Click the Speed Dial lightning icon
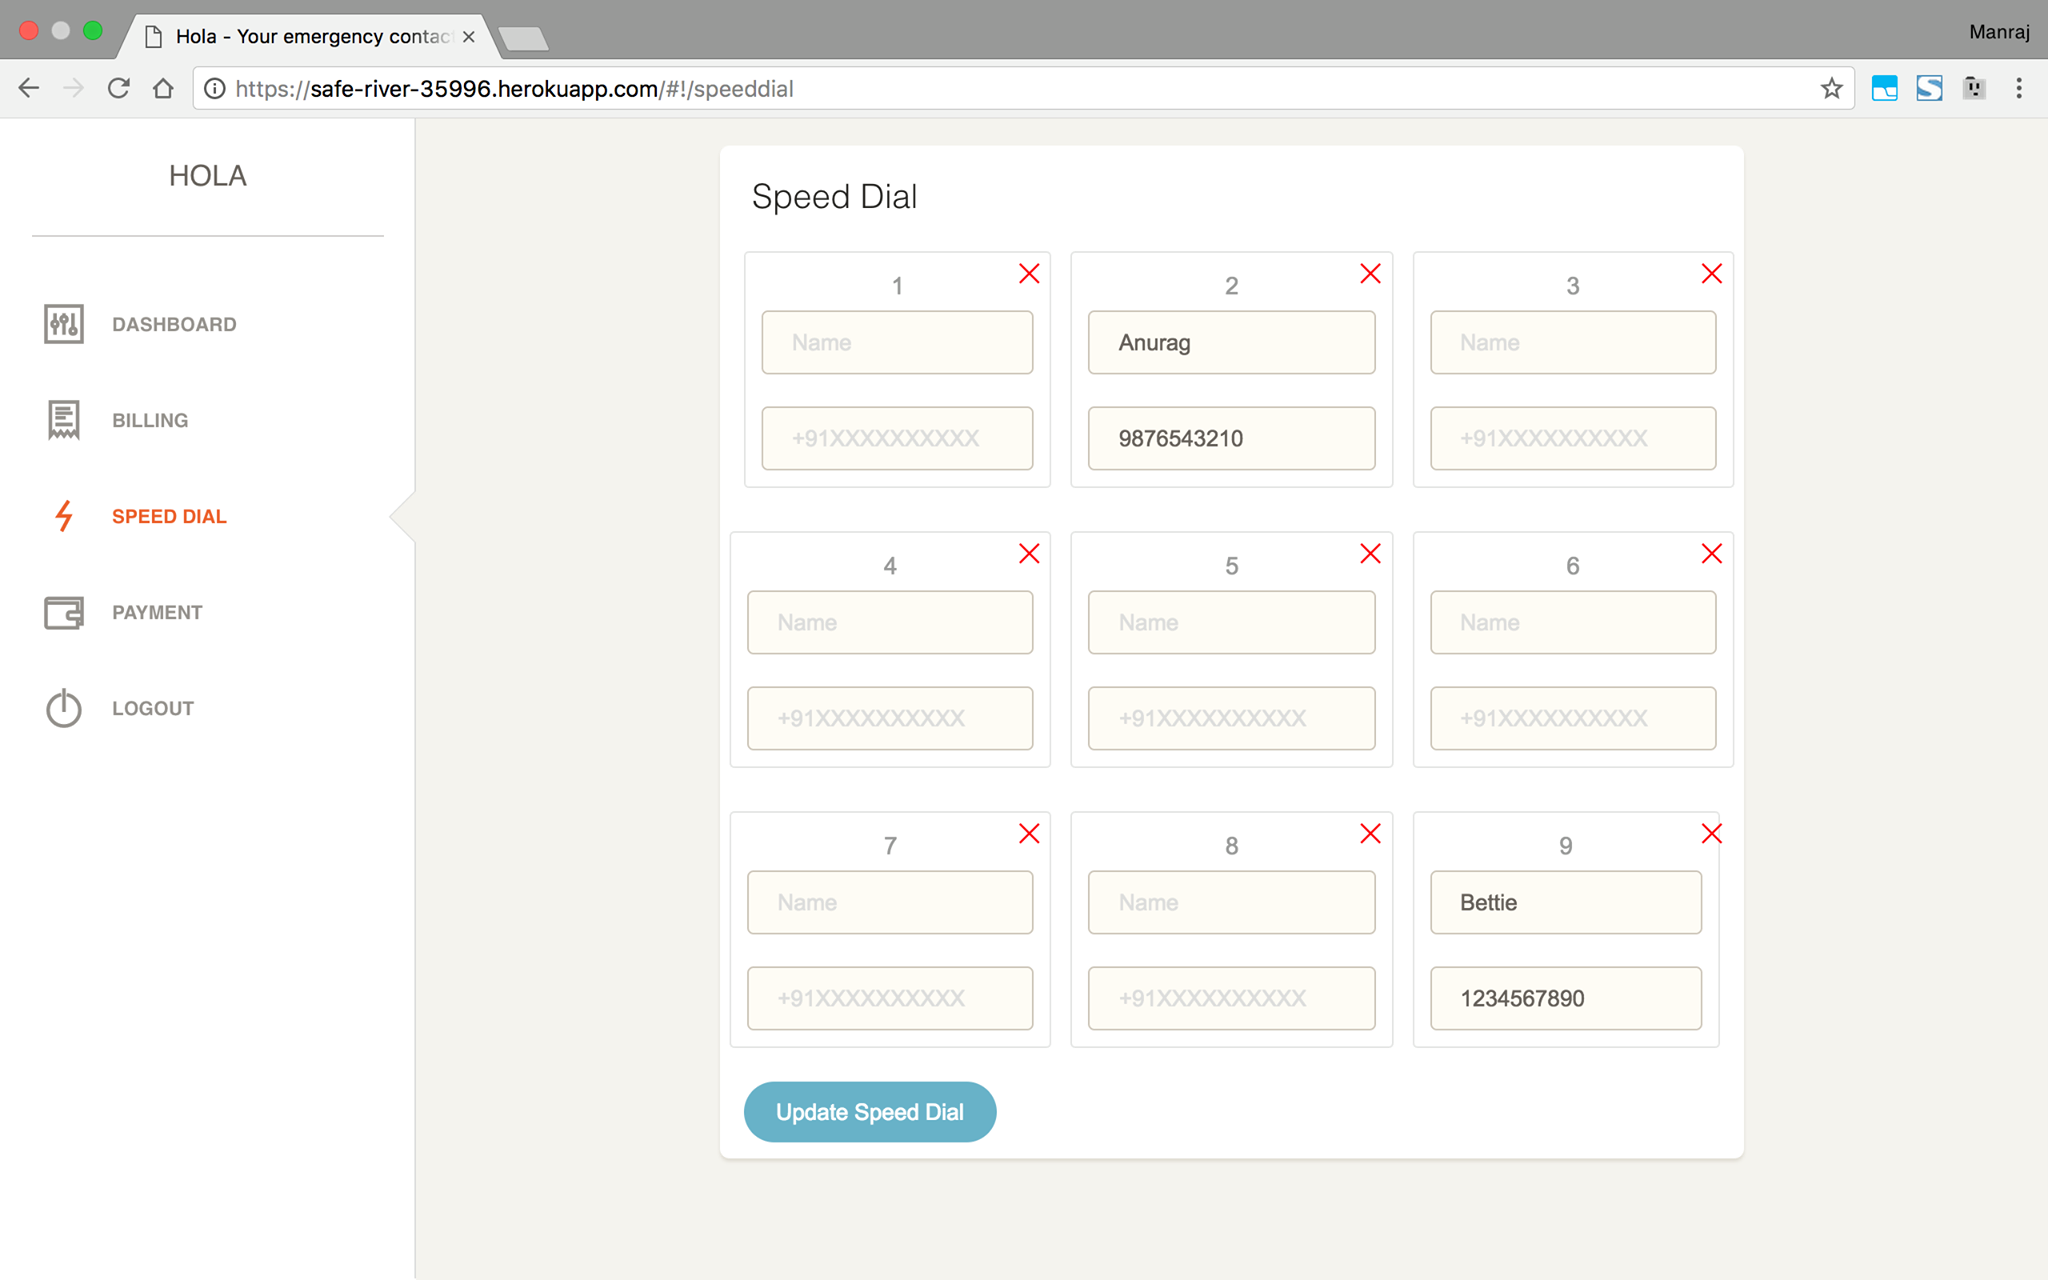The height and width of the screenshot is (1280, 2048). (63, 516)
